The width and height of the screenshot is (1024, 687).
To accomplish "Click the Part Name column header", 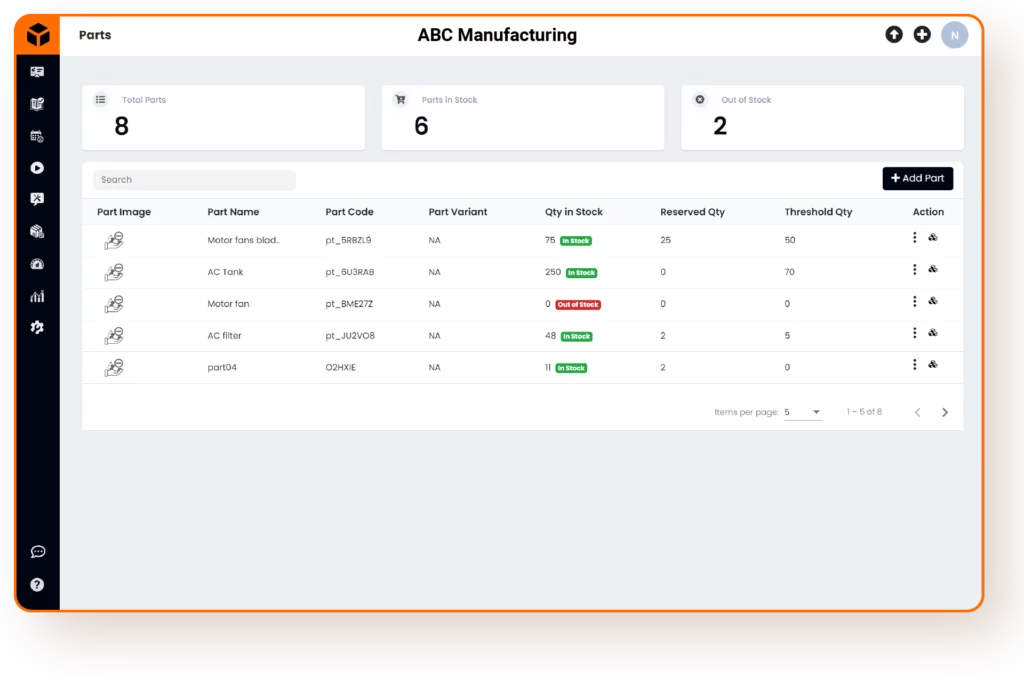I will click(x=233, y=212).
